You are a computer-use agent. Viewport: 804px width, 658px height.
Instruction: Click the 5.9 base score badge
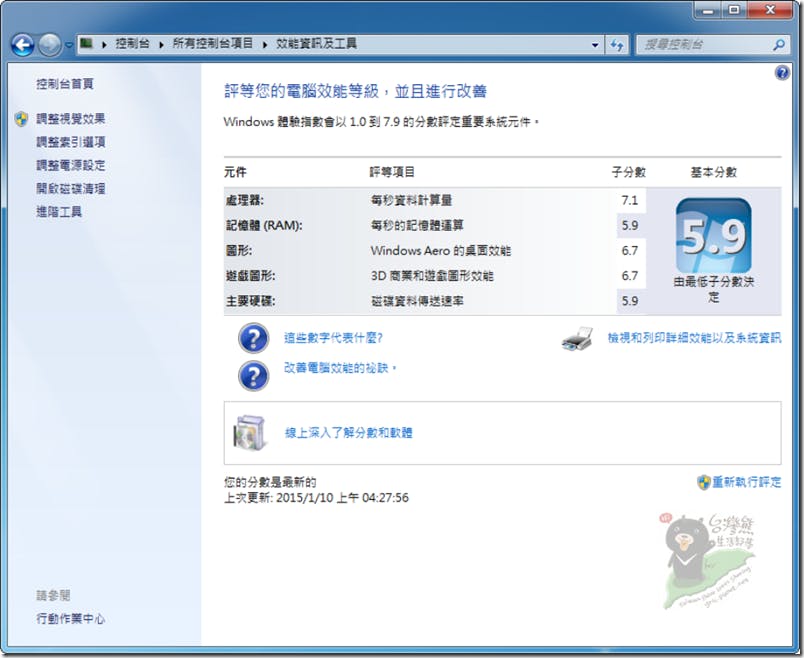714,236
